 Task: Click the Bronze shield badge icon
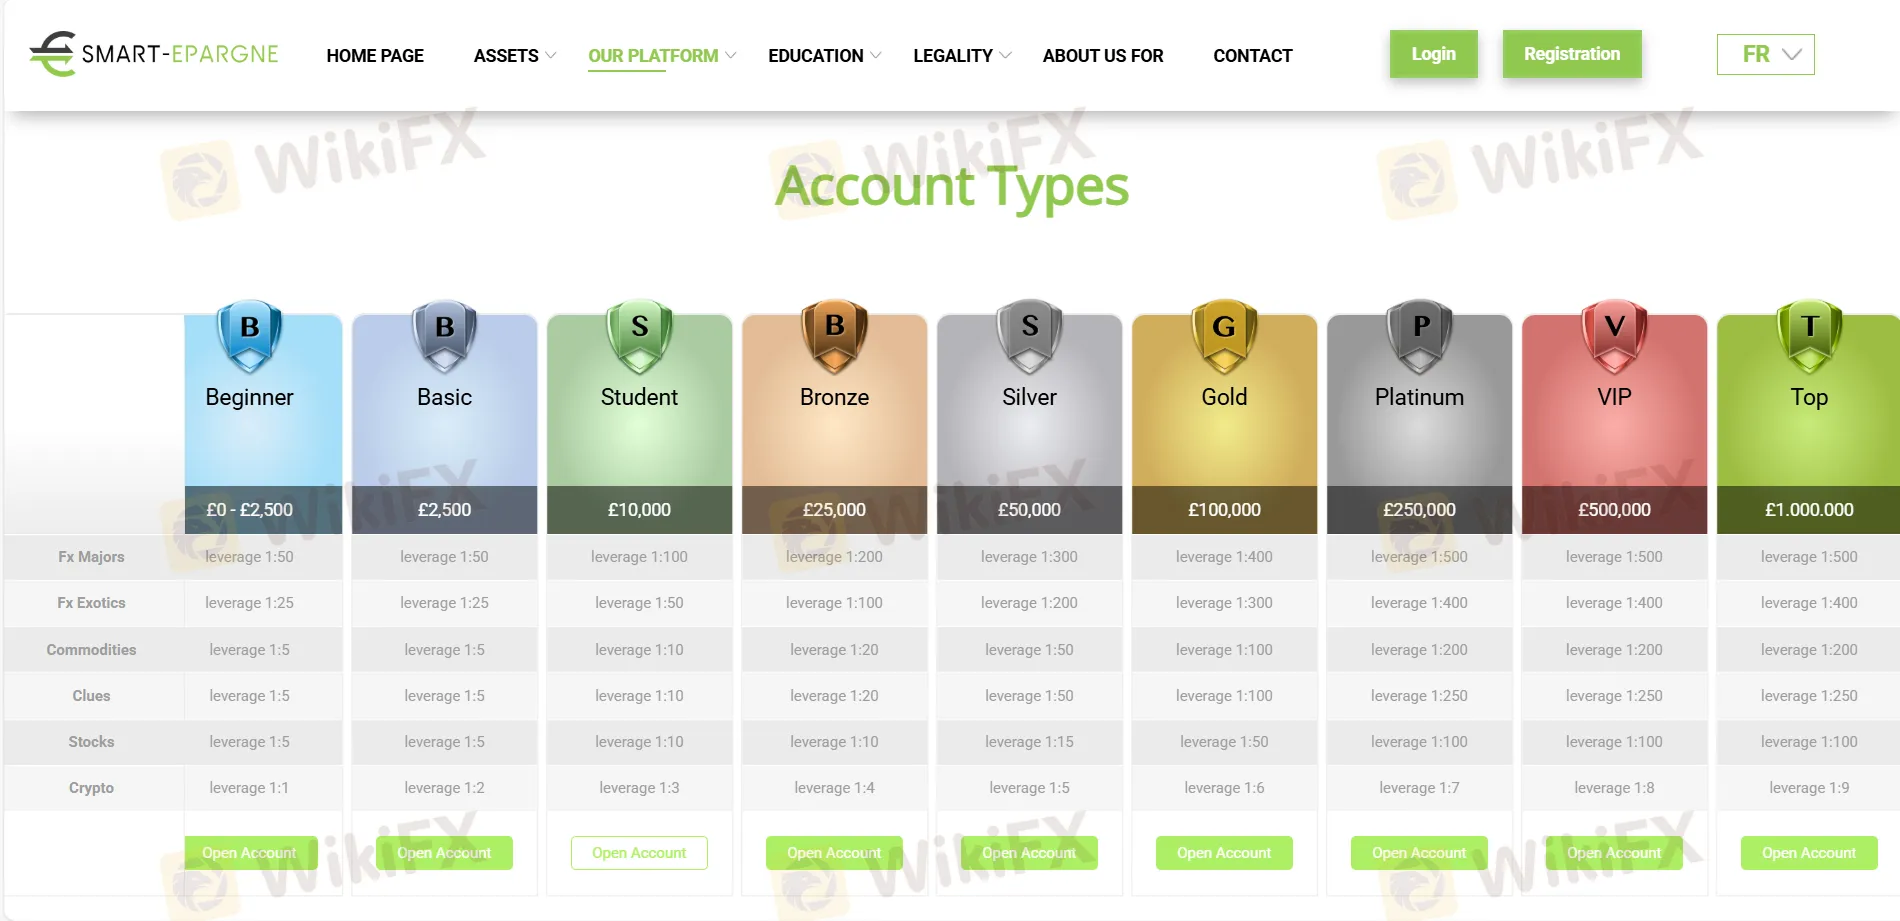point(834,335)
